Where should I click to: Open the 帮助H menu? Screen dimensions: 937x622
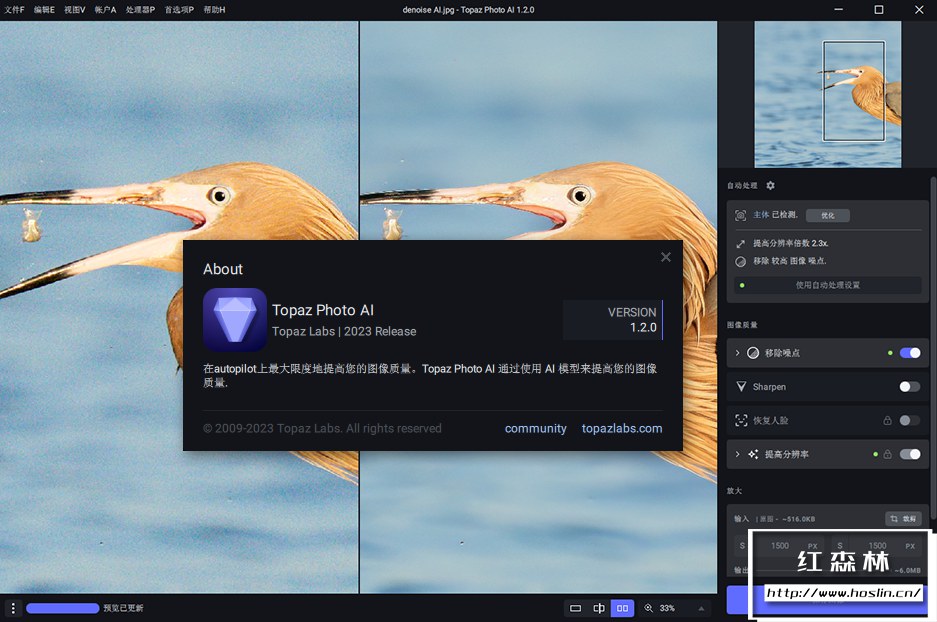point(215,10)
